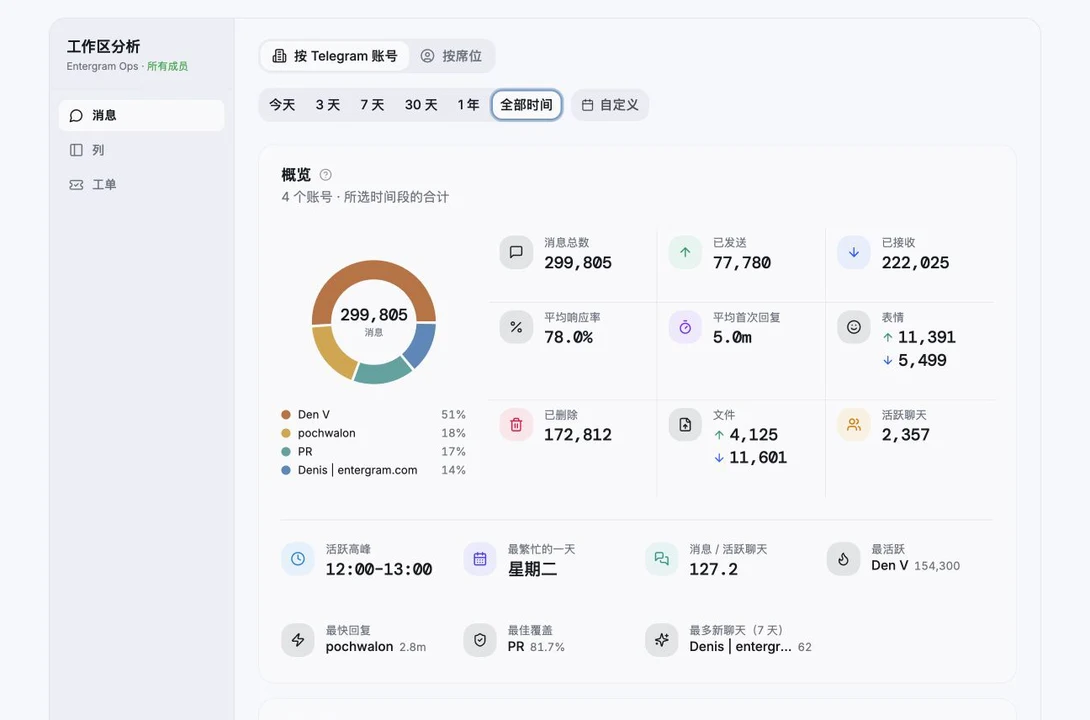Click the trash icon for 已删除
Viewport: 1090px width, 720px height.
coord(516,425)
